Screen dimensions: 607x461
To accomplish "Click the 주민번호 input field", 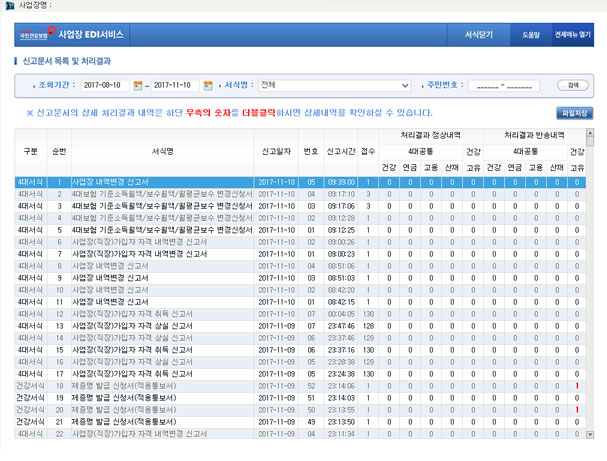I will click(x=504, y=86).
